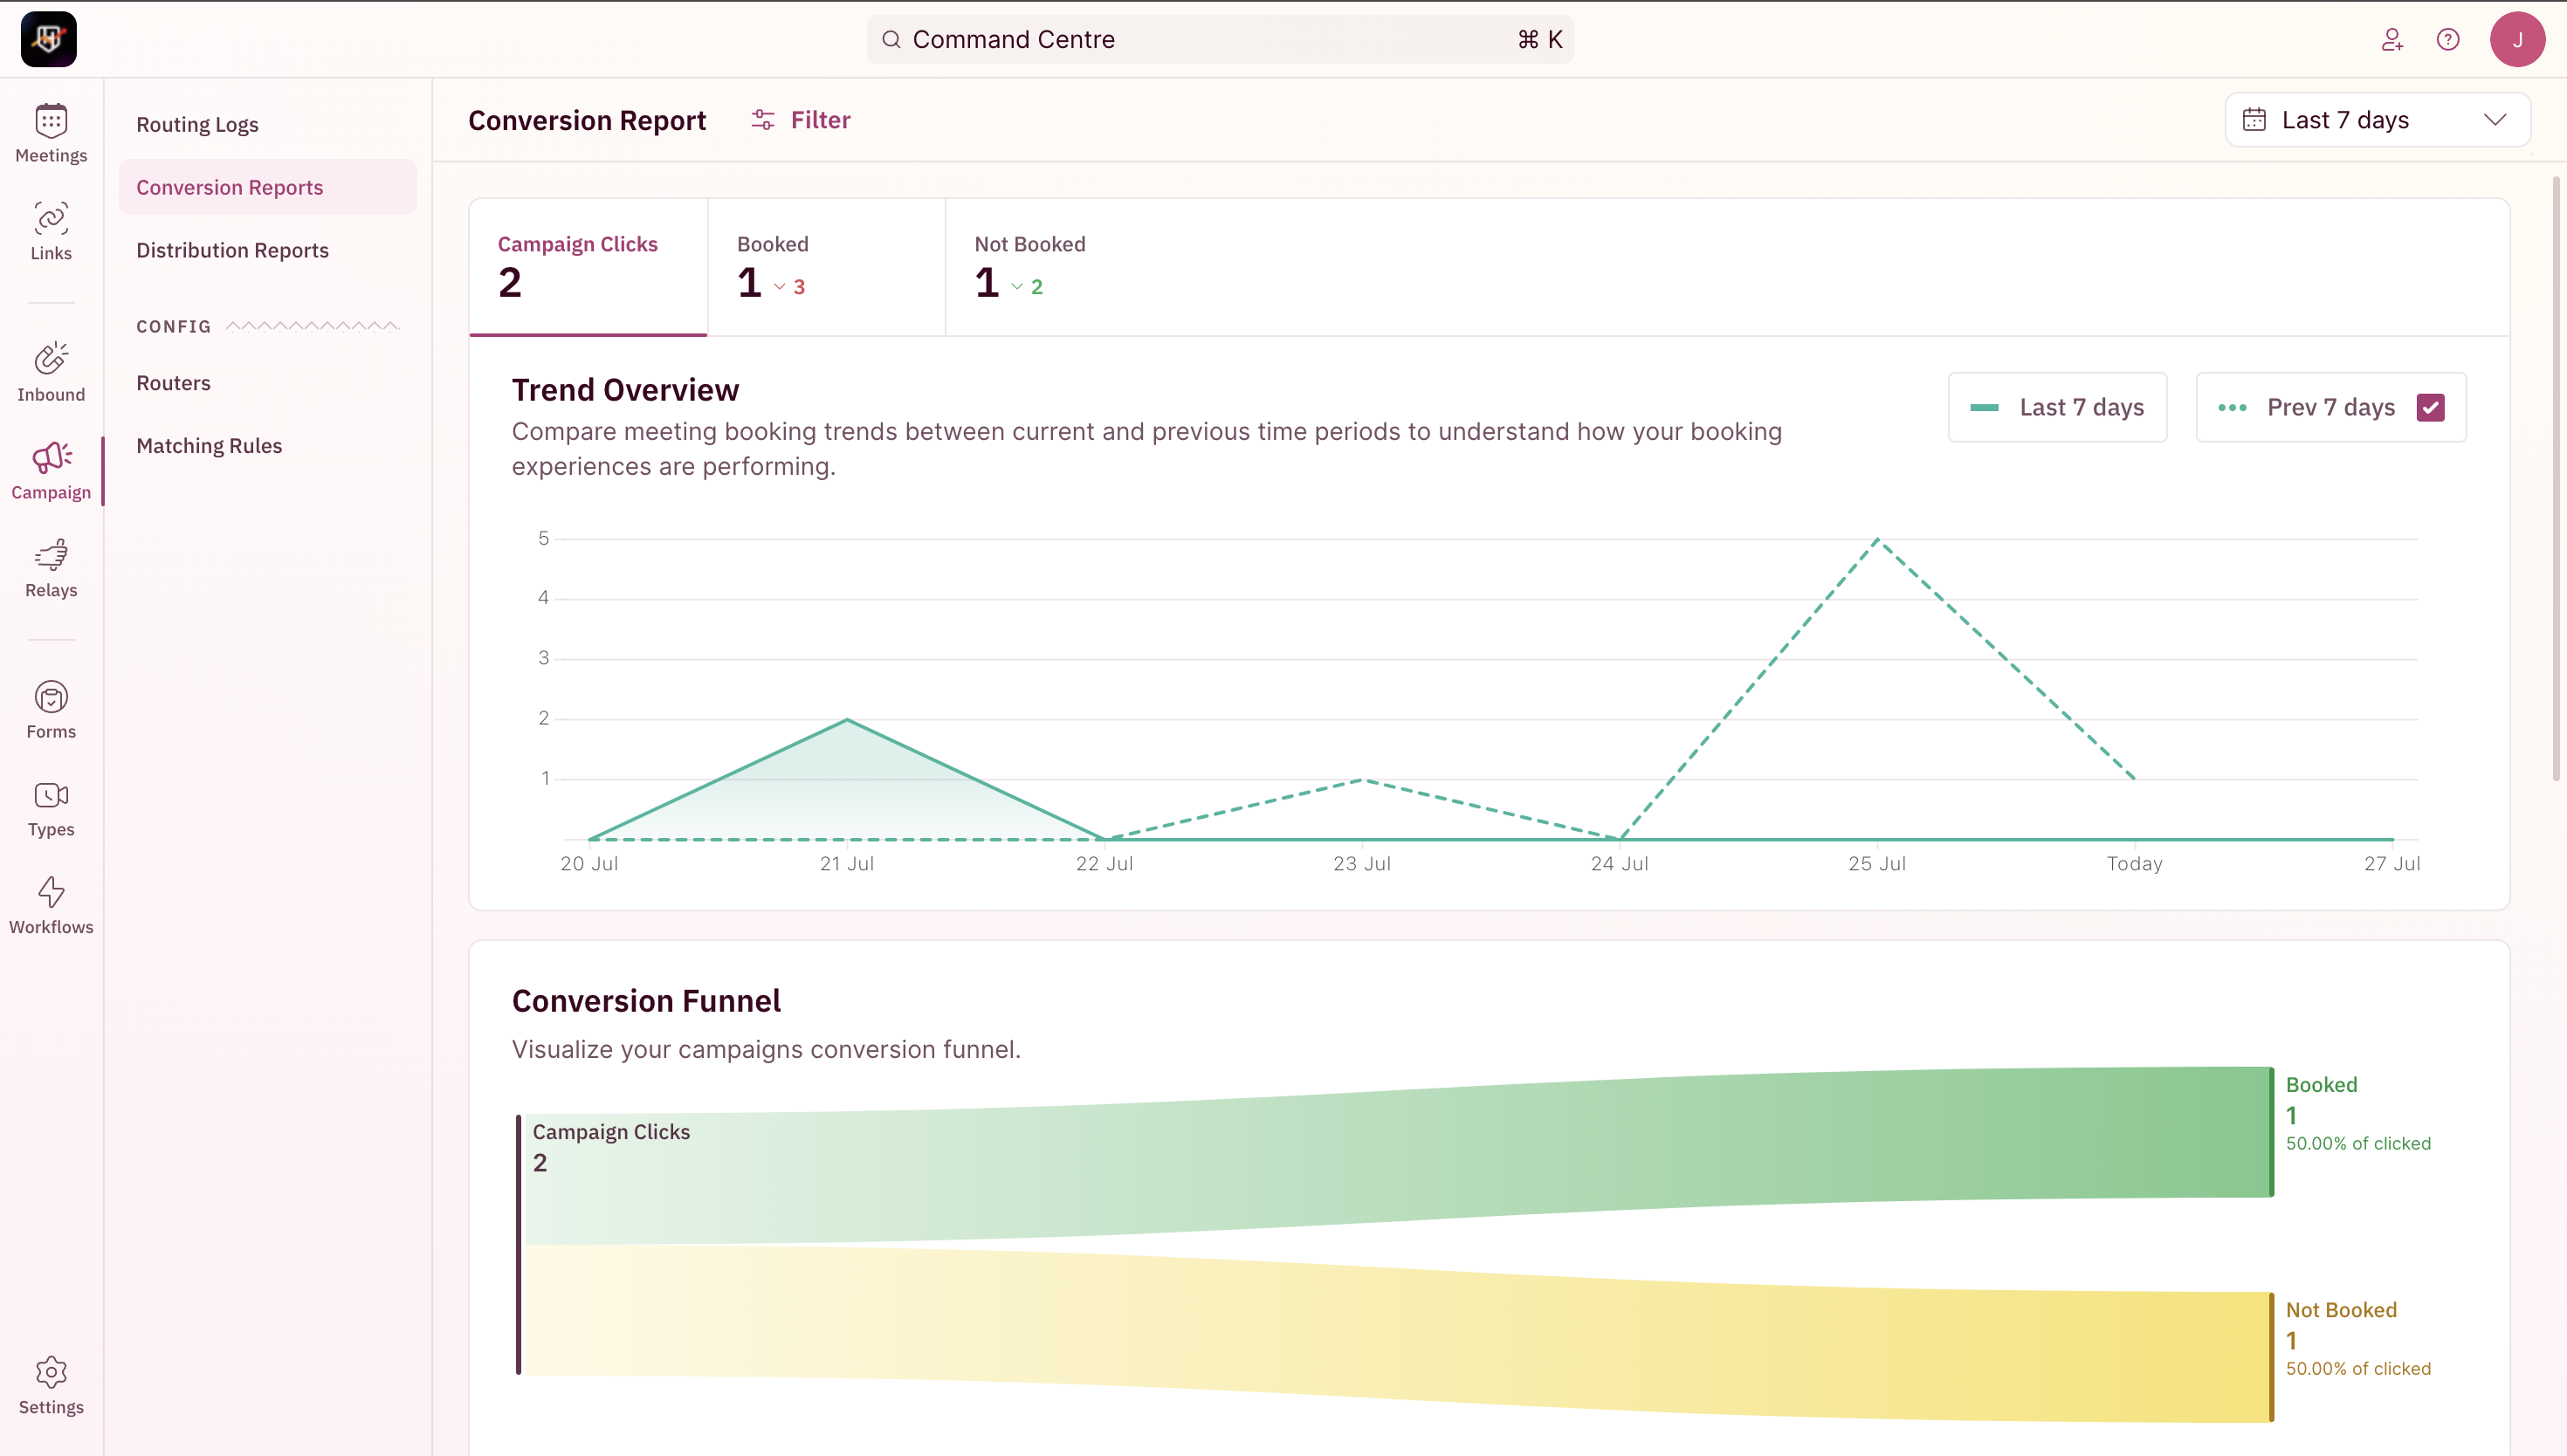Expand the Last 7 days date dropdown
The width and height of the screenshot is (2567, 1456).
[x=2377, y=120]
